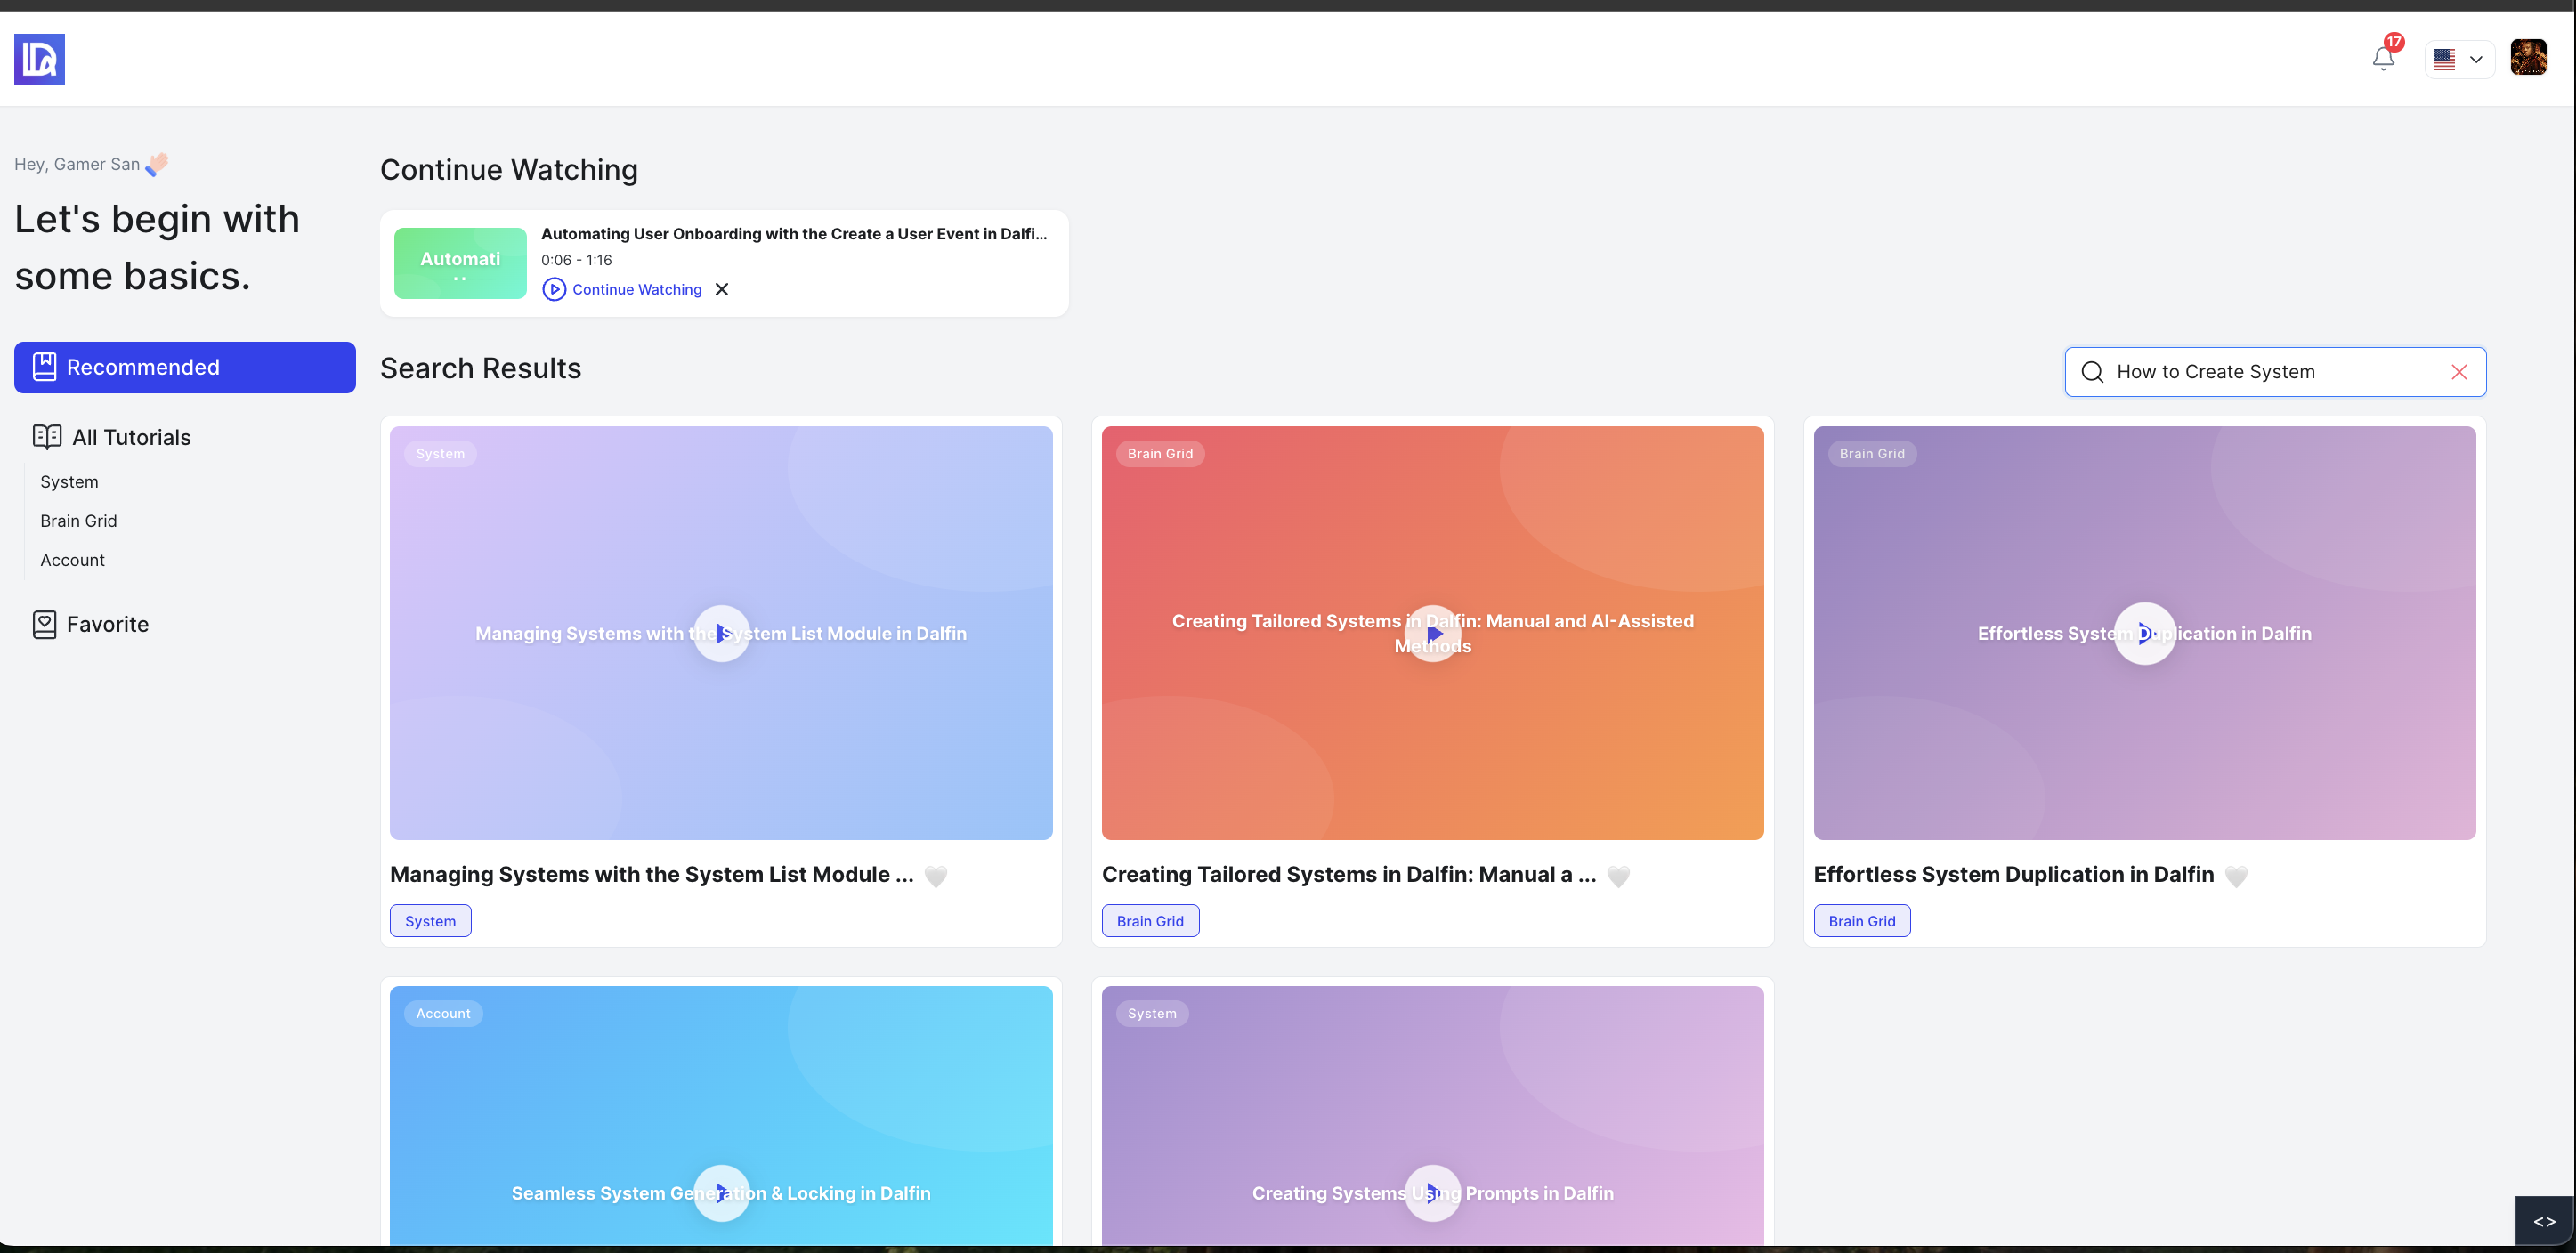
Task: Clear the search query with the X button
Action: point(2459,371)
